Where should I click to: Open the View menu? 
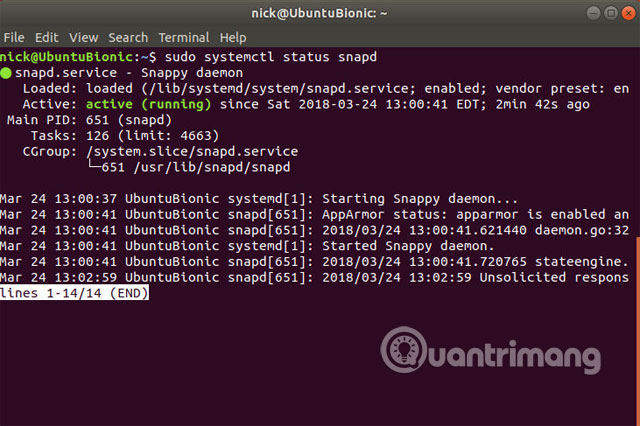point(83,38)
